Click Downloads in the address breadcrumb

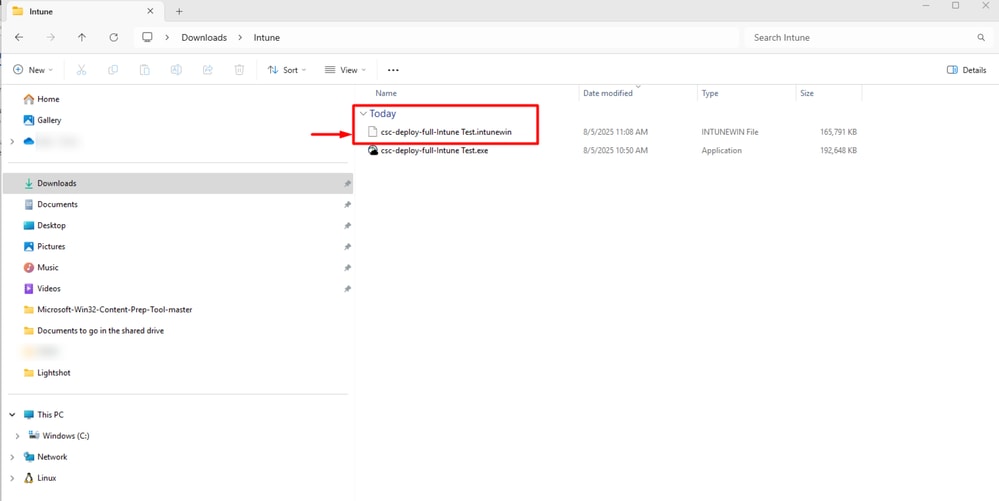tap(204, 38)
